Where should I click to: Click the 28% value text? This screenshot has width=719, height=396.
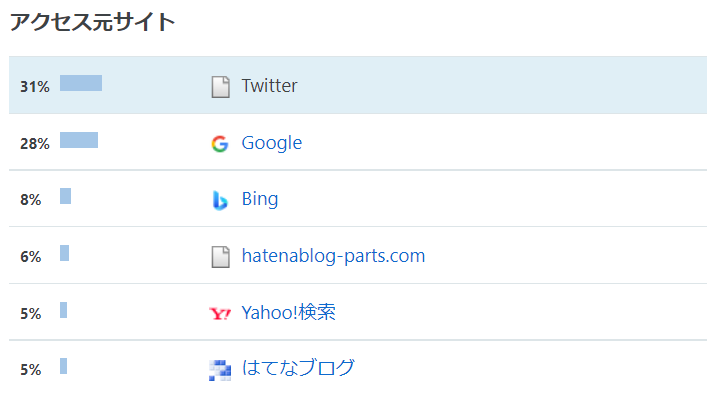tap(35, 144)
